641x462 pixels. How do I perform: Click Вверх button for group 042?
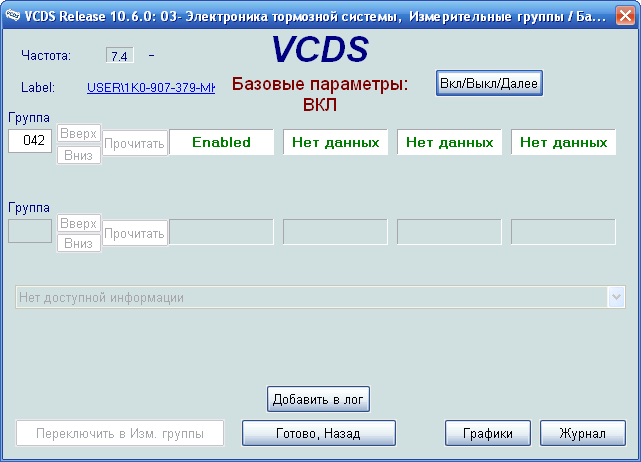point(78,133)
